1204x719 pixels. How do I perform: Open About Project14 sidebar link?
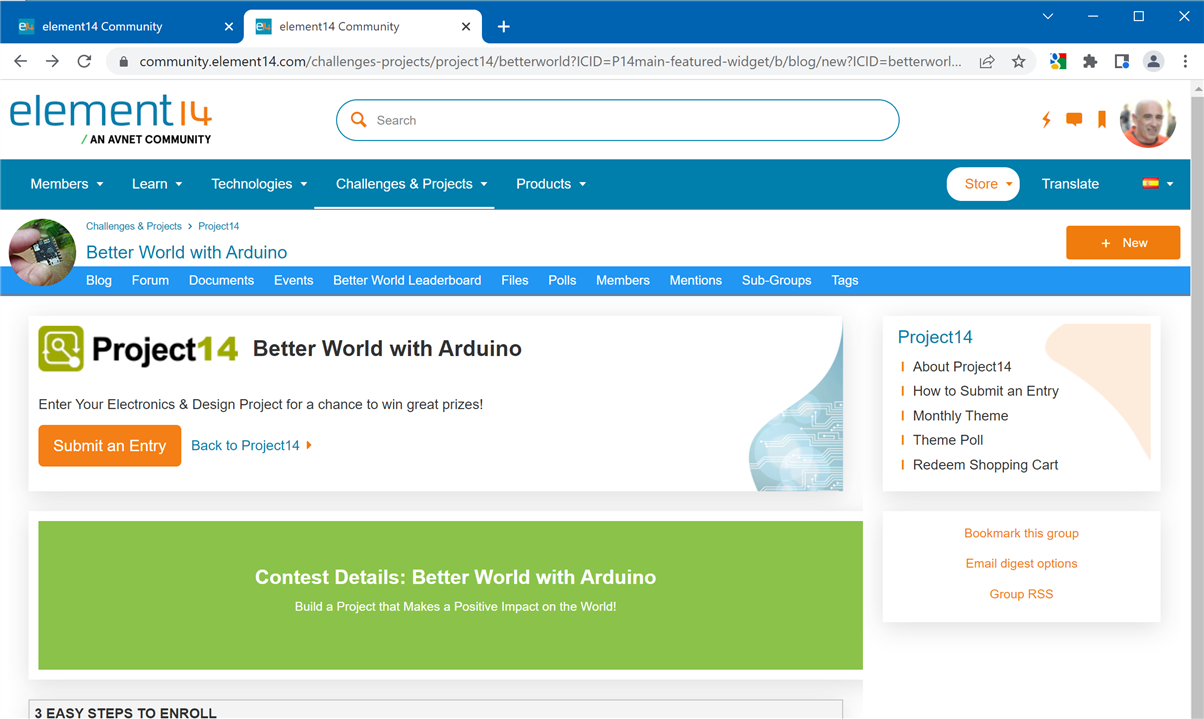pos(962,367)
